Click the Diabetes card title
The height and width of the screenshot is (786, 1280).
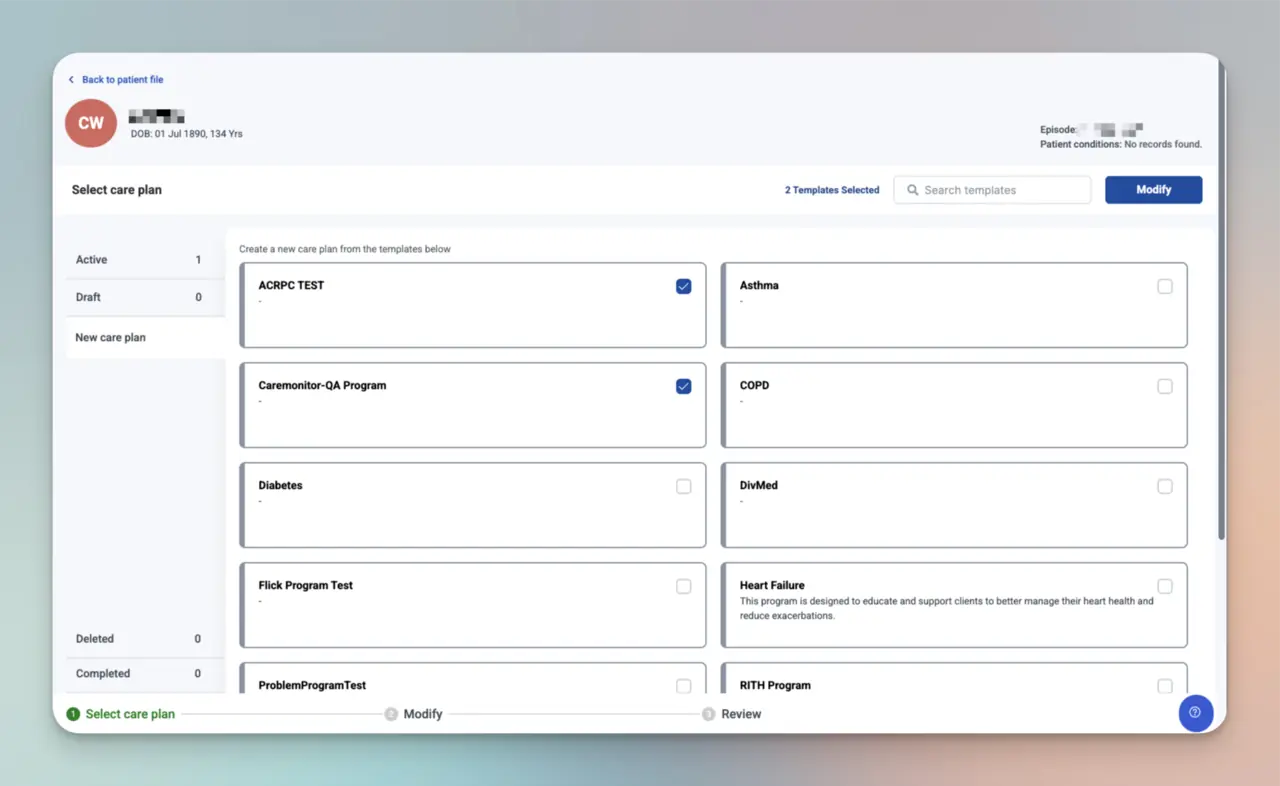(280, 485)
